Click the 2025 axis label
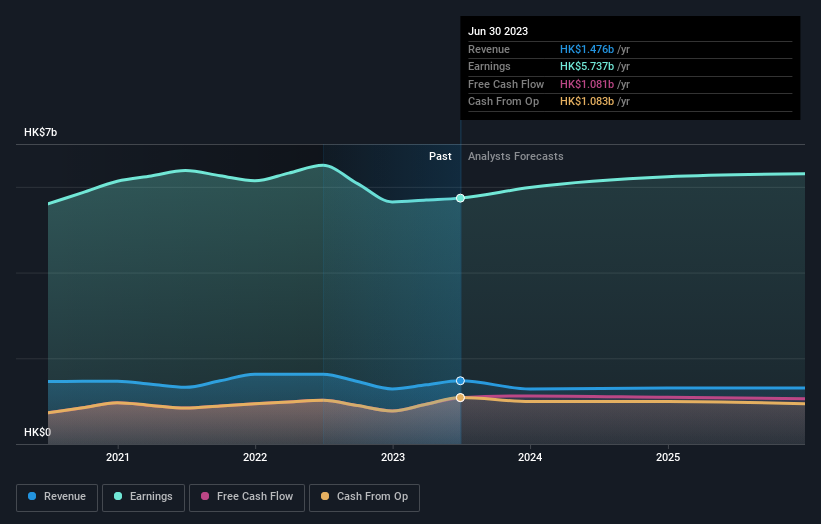Viewport: 821px width, 524px height. [668, 458]
